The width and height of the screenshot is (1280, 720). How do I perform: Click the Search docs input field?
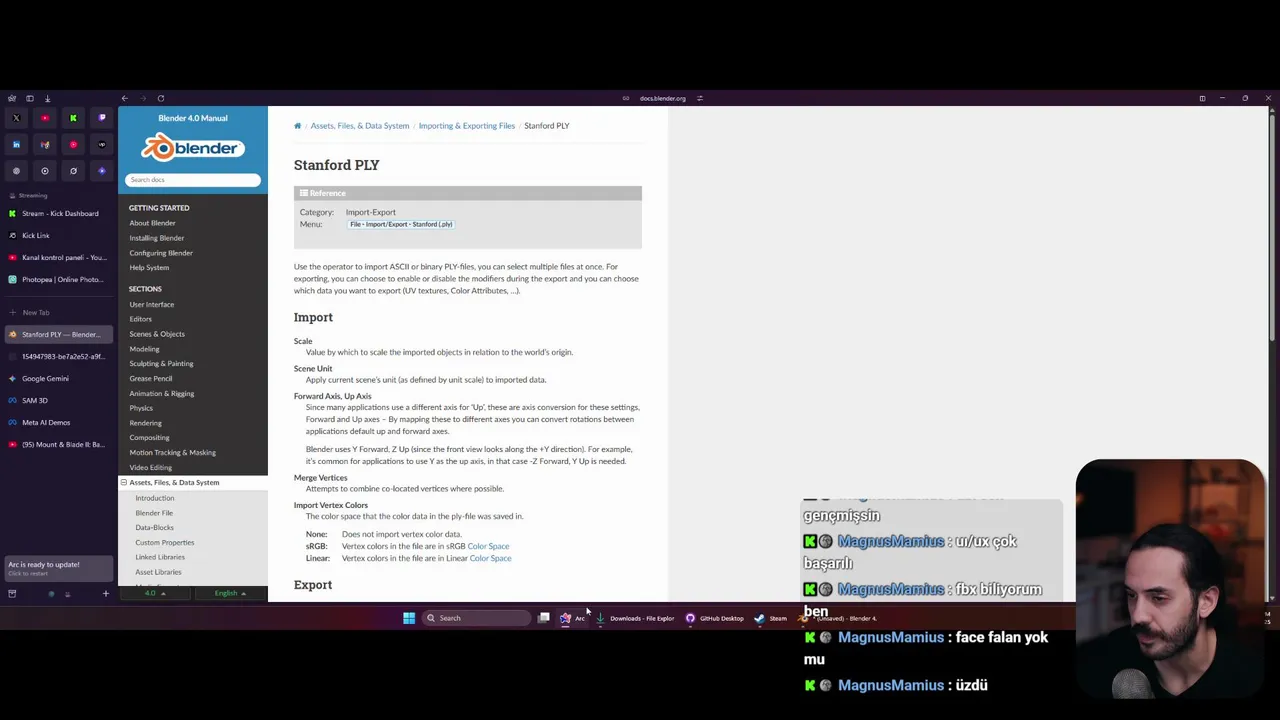coord(193,180)
